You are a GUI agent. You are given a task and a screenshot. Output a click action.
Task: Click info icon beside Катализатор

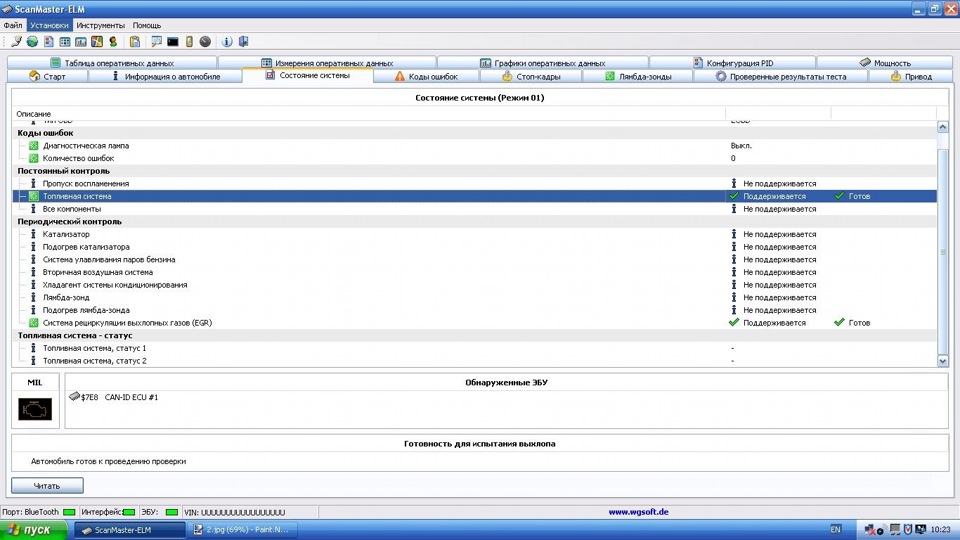click(34, 234)
